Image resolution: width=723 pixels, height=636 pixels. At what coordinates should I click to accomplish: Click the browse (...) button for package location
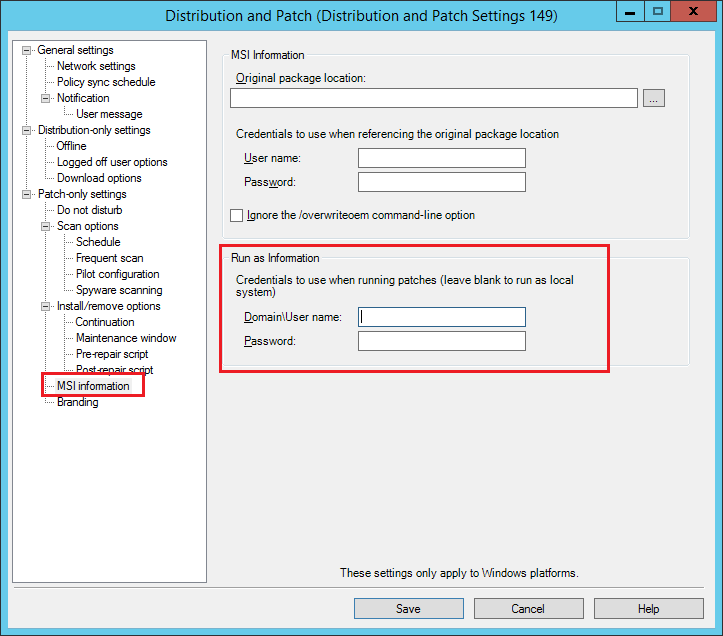[x=654, y=98]
